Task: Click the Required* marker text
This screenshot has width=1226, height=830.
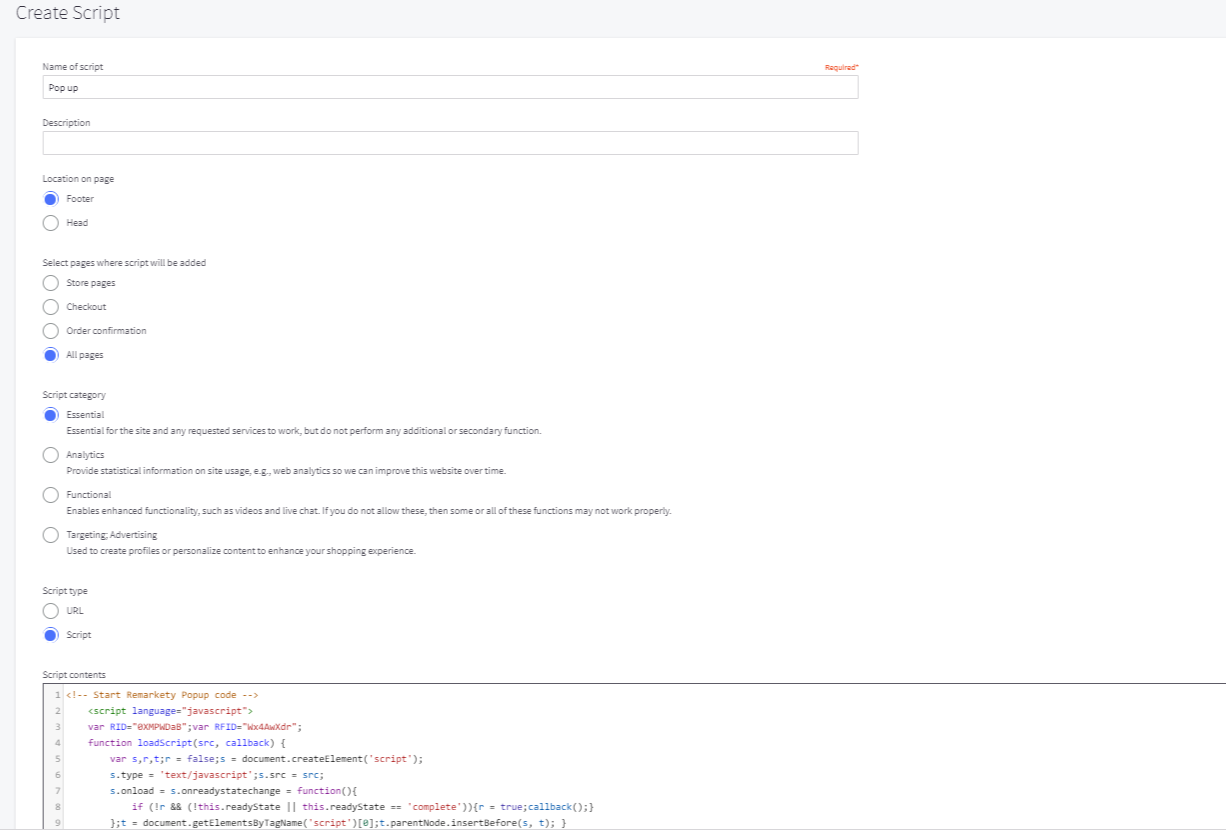Action: pyautogui.click(x=841, y=67)
